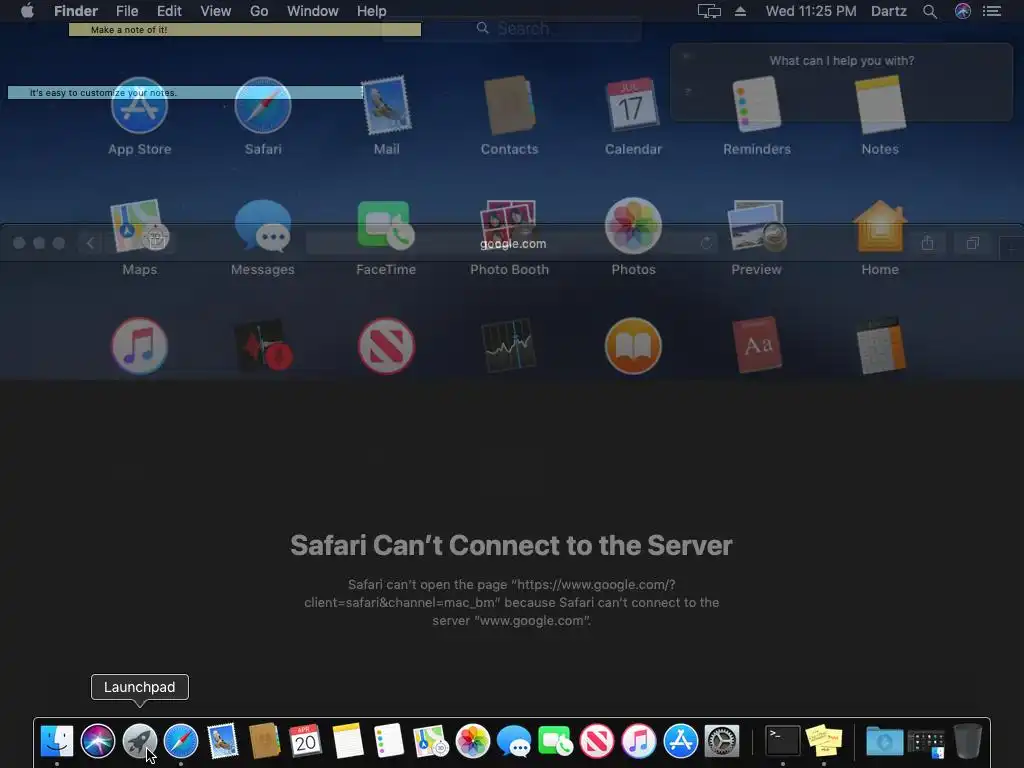Open Notes from Launchpad grid
The height and width of the screenshot is (768, 1024).
click(x=880, y=104)
